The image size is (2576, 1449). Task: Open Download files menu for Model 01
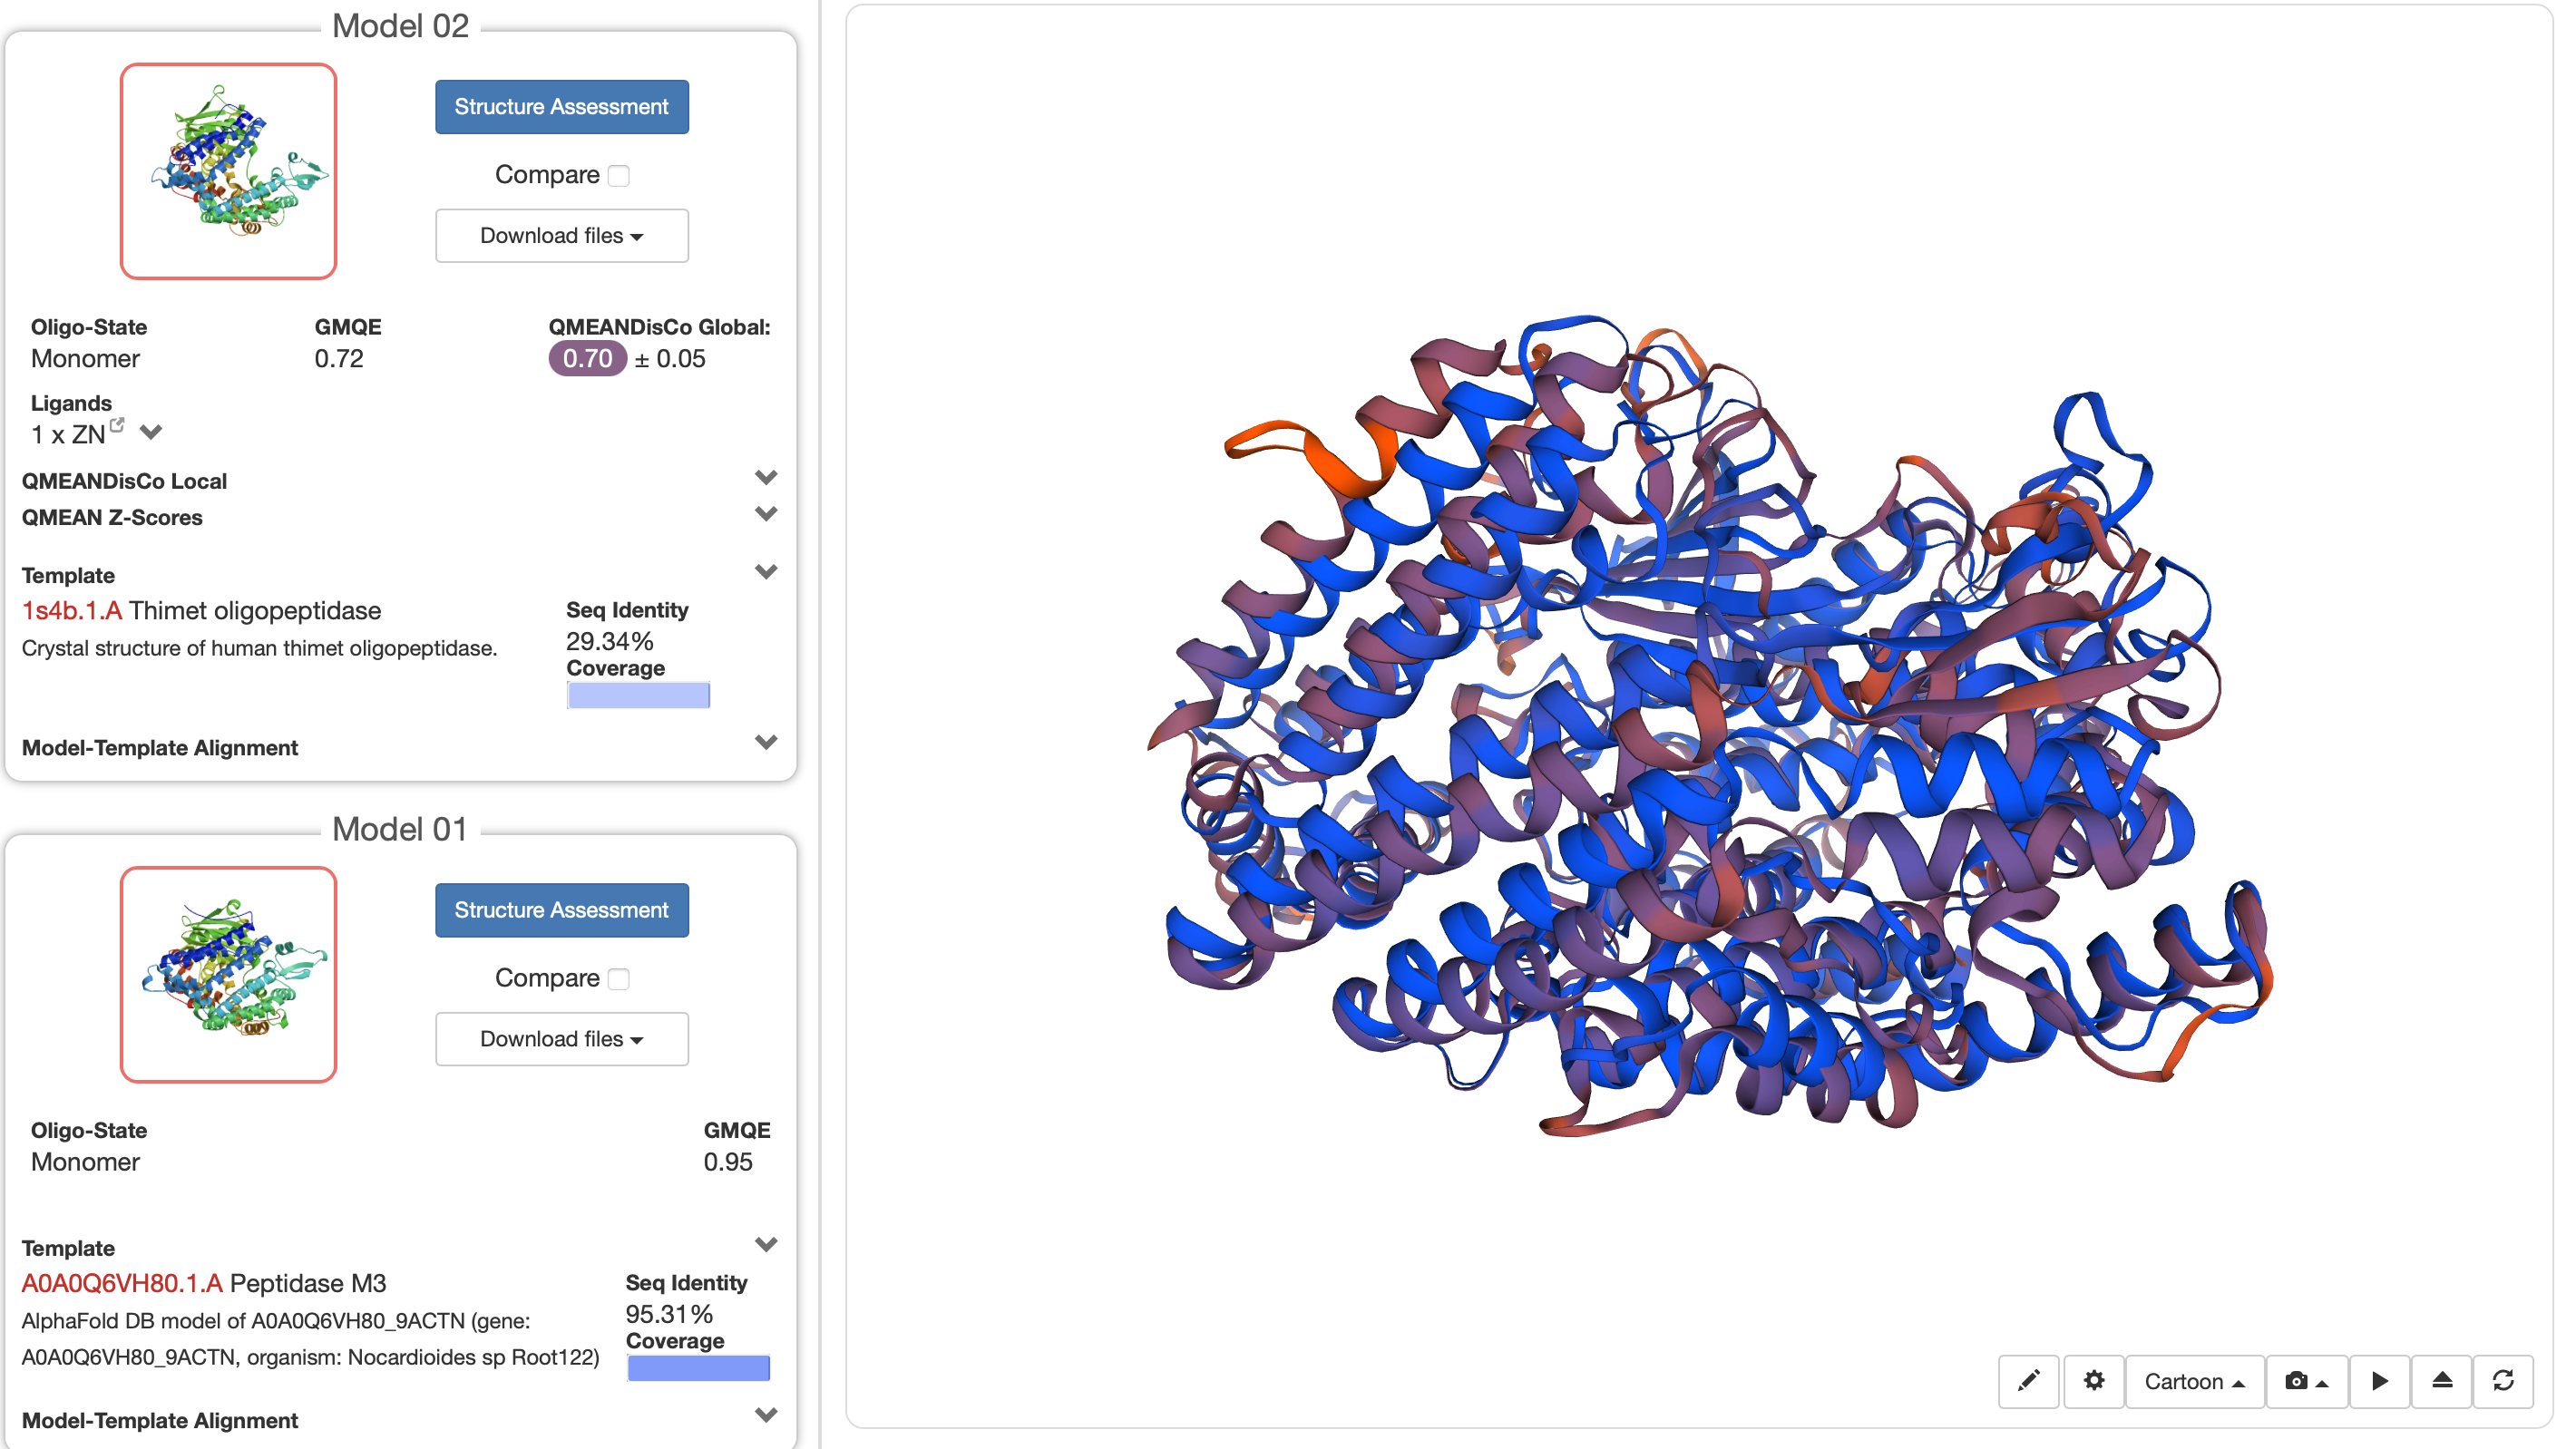(562, 1039)
